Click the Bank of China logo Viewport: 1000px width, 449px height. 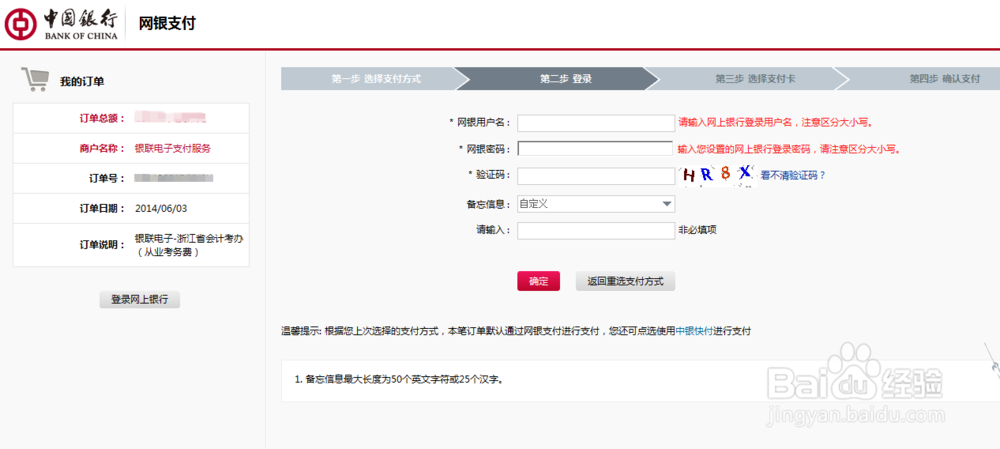[61, 24]
